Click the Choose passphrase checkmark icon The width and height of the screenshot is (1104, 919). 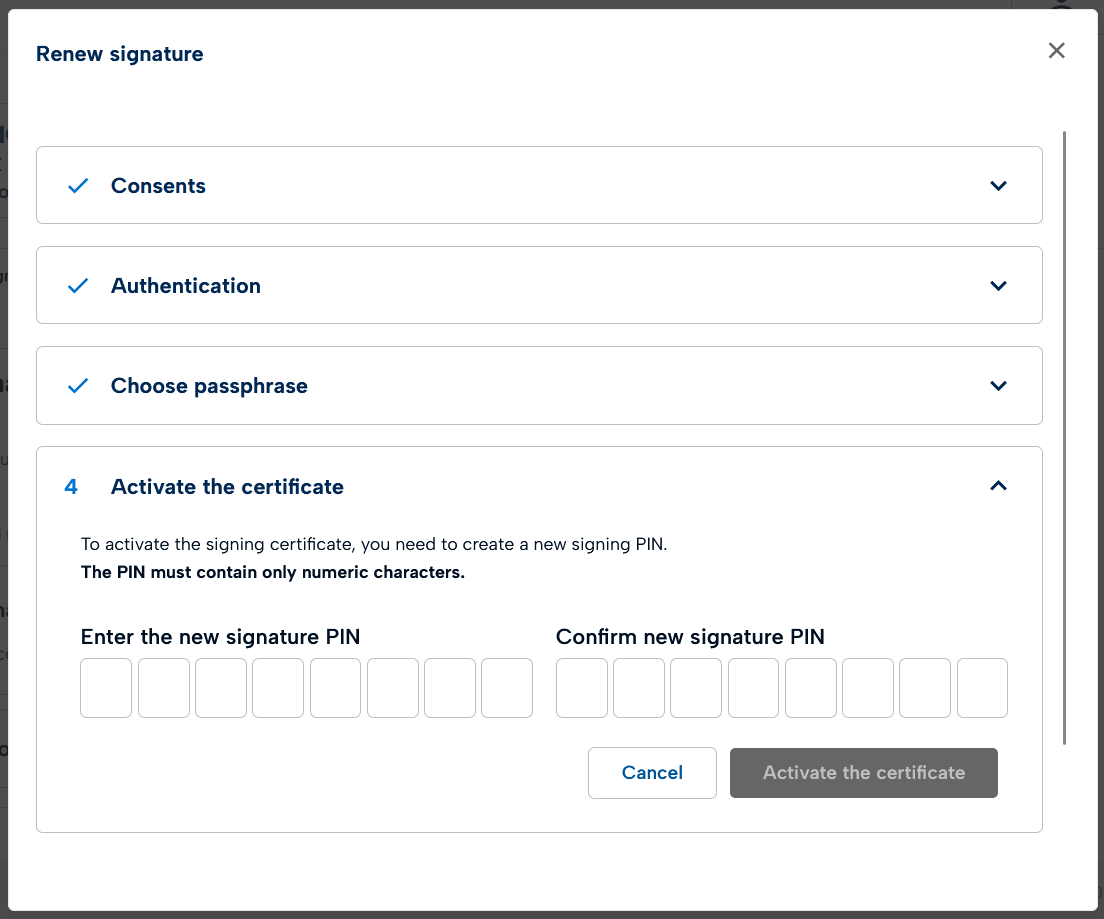tap(78, 386)
